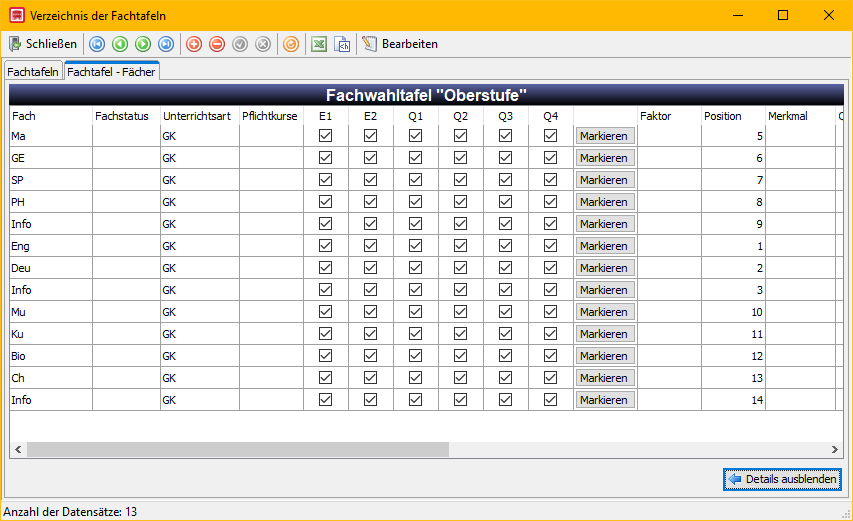This screenshot has height=521, width=853.
Task: Click Pflichtkurse cell in SP row
Action: 271,180
